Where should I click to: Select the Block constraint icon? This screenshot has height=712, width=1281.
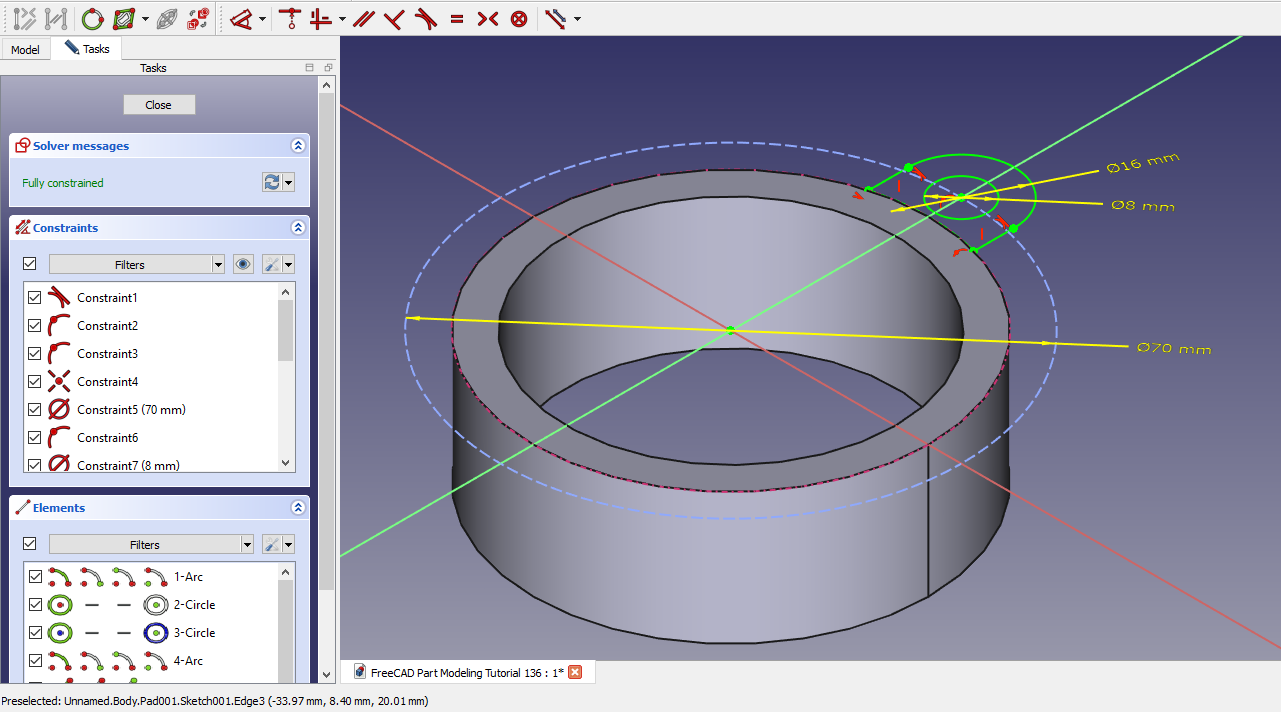coord(519,18)
